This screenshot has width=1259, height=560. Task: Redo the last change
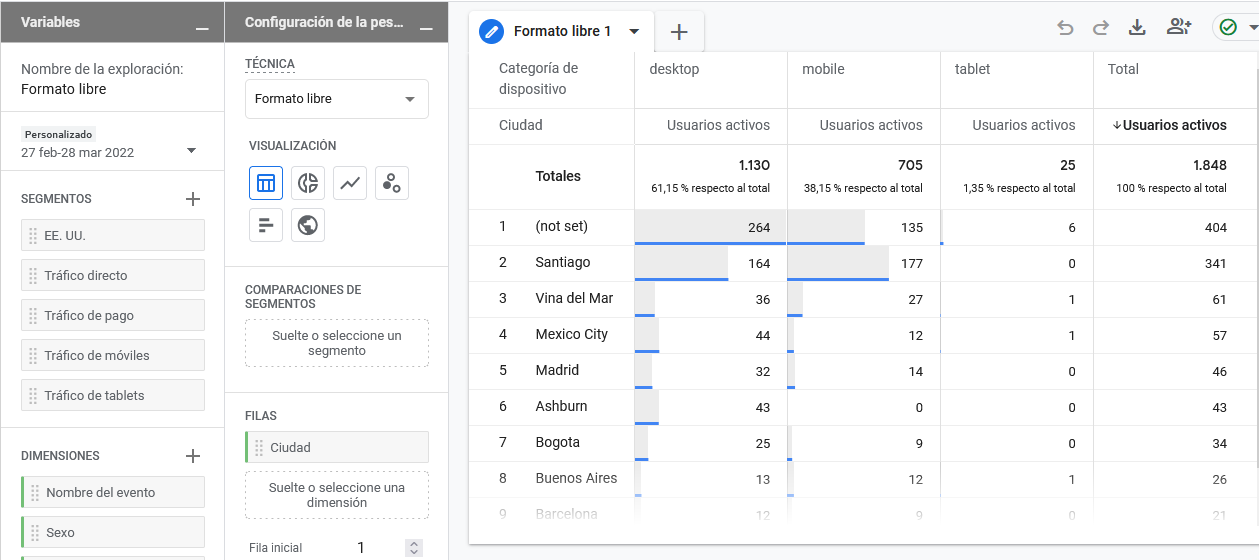1101,28
